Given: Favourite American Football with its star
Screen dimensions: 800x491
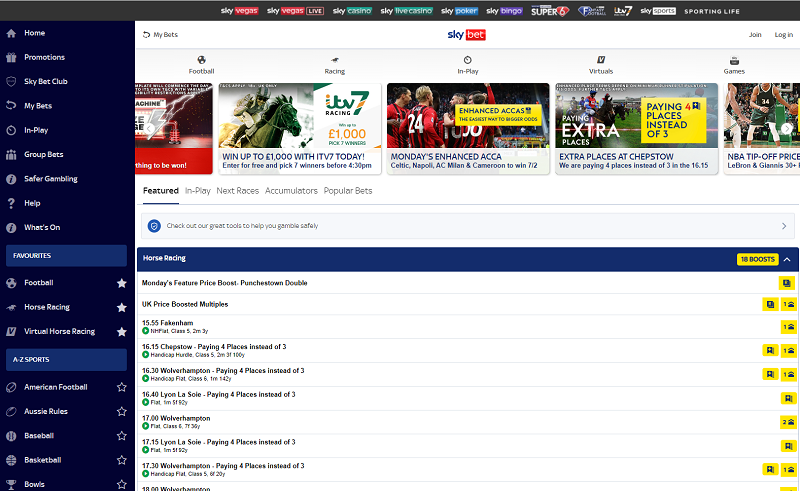Looking at the screenshot, I should click(121, 387).
